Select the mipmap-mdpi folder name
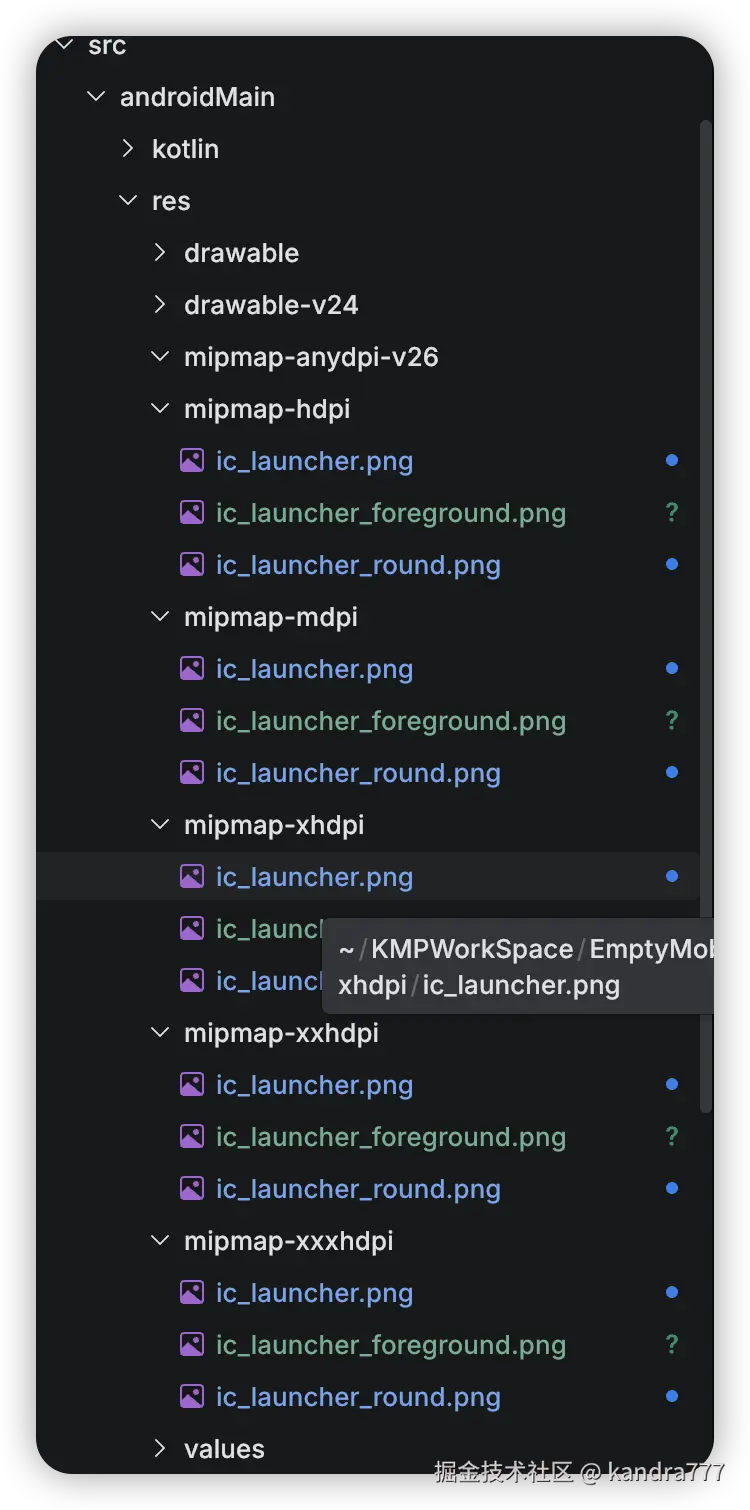The width and height of the screenshot is (750, 1510). pyautogui.click(x=270, y=618)
